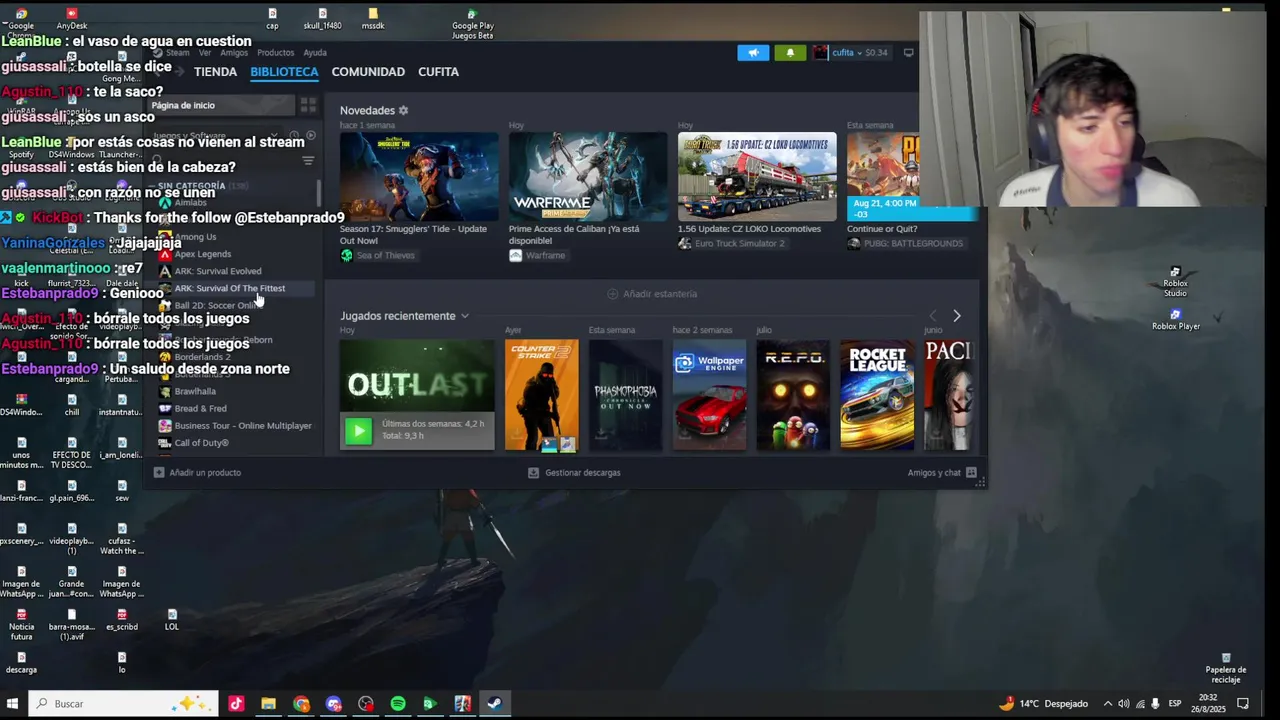
Task: Click the download icon beside Gestionar descargas
Action: pos(534,472)
